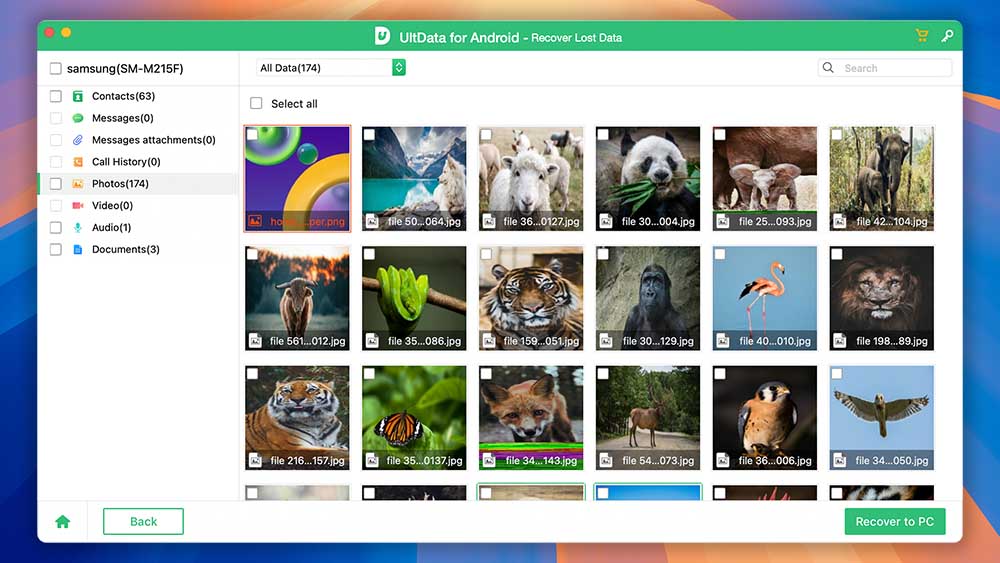Select Messages attachments(0) category
The image size is (1000, 563).
(x=154, y=140)
